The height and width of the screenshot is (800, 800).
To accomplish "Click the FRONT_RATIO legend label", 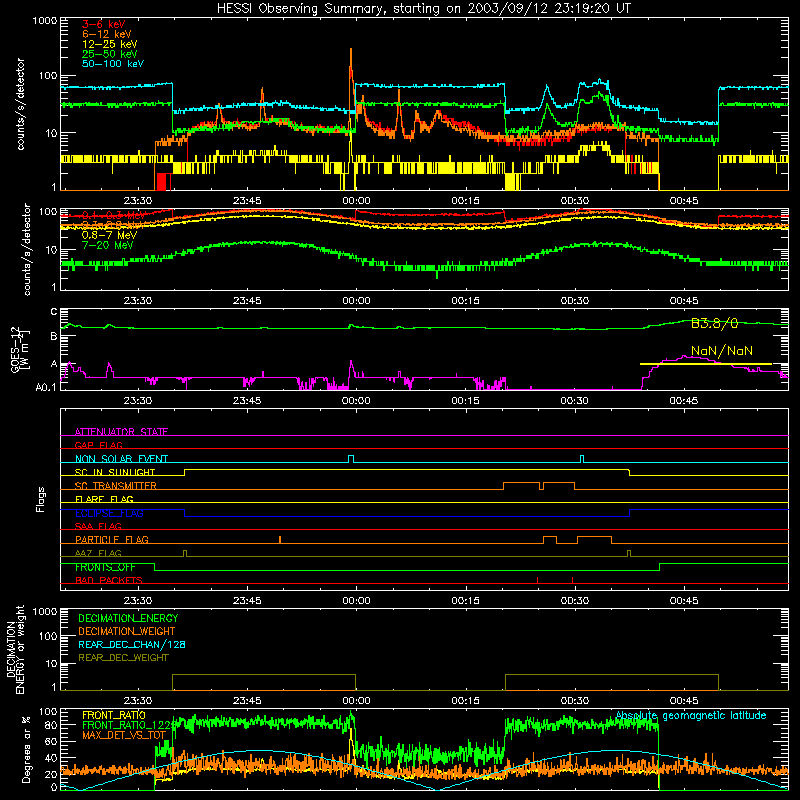I will 114,715.
